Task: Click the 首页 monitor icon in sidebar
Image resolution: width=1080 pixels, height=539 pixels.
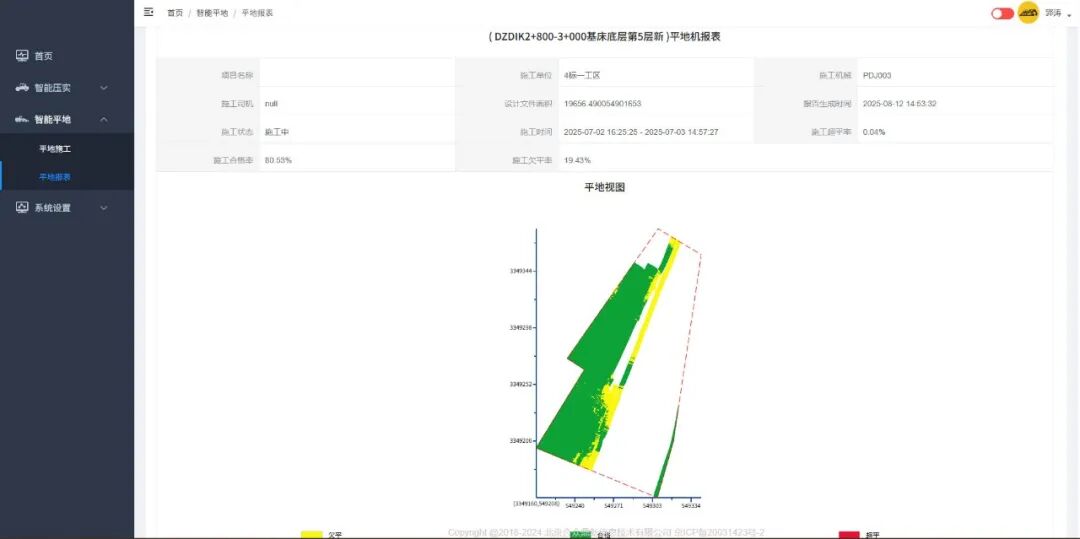Action: pos(22,56)
